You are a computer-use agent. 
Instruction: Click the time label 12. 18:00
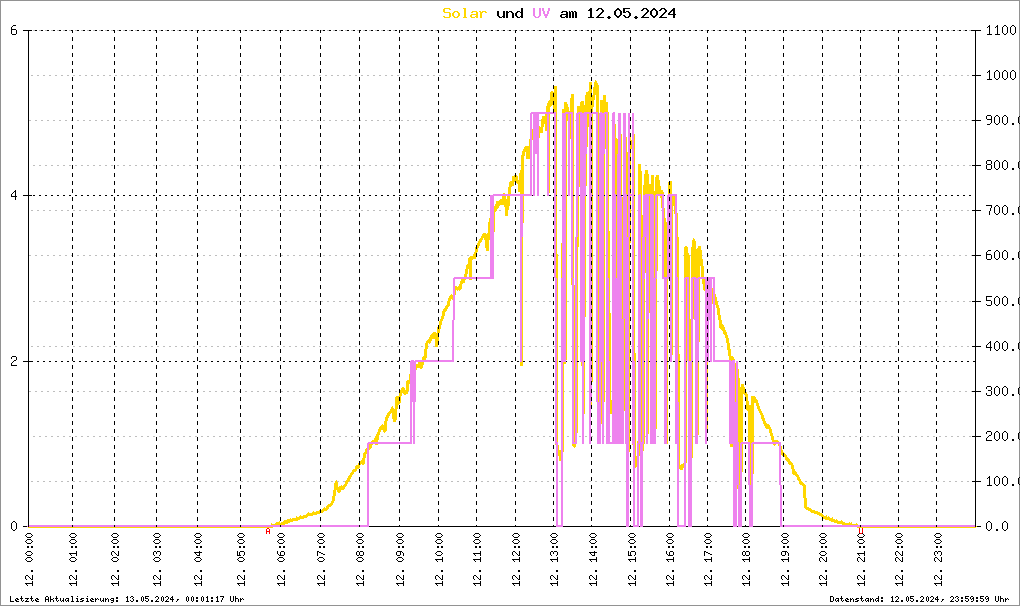[746, 560]
